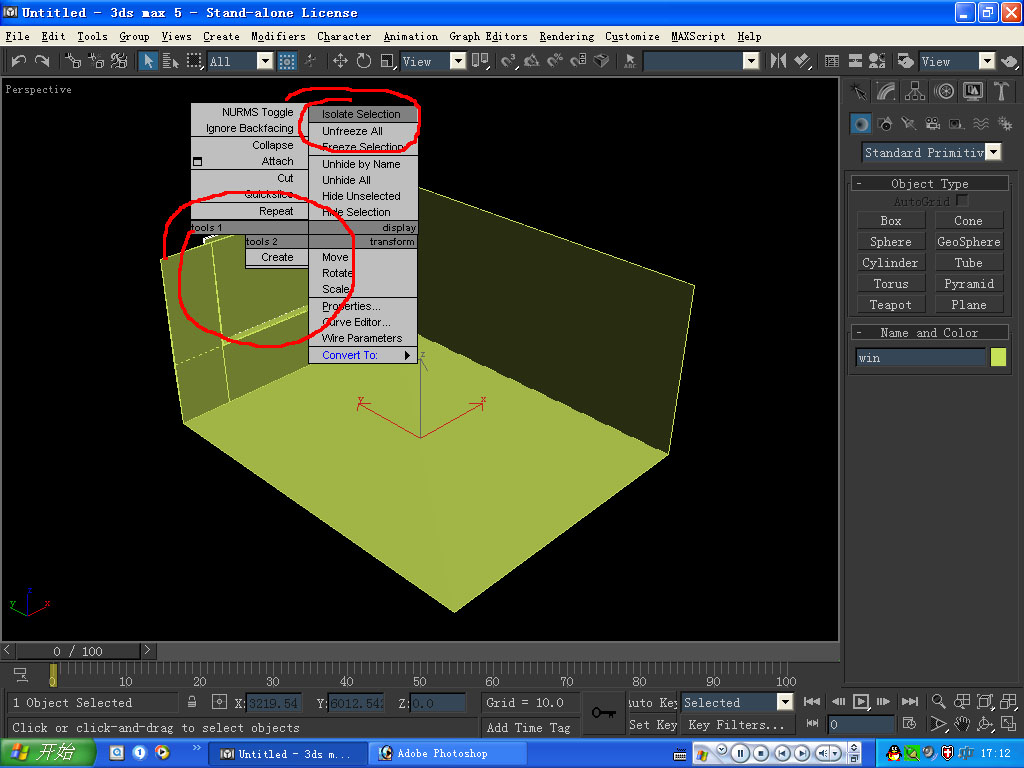Open the Modifiers menu
Image resolution: width=1024 pixels, height=768 pixels.
point(278,36)
